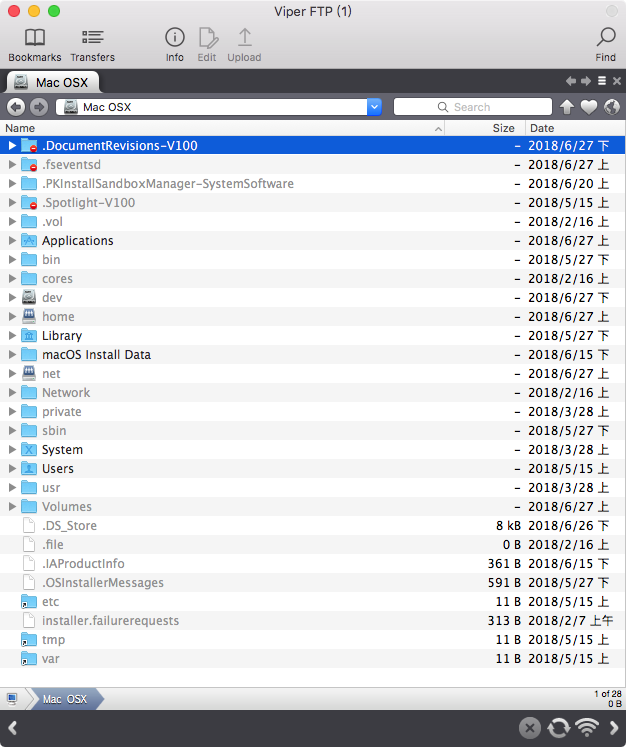Image resolution: width=626 pixels, height=747 pixels.
Task: Click the cancel X icon at the bottom
Action: point(530,728)
